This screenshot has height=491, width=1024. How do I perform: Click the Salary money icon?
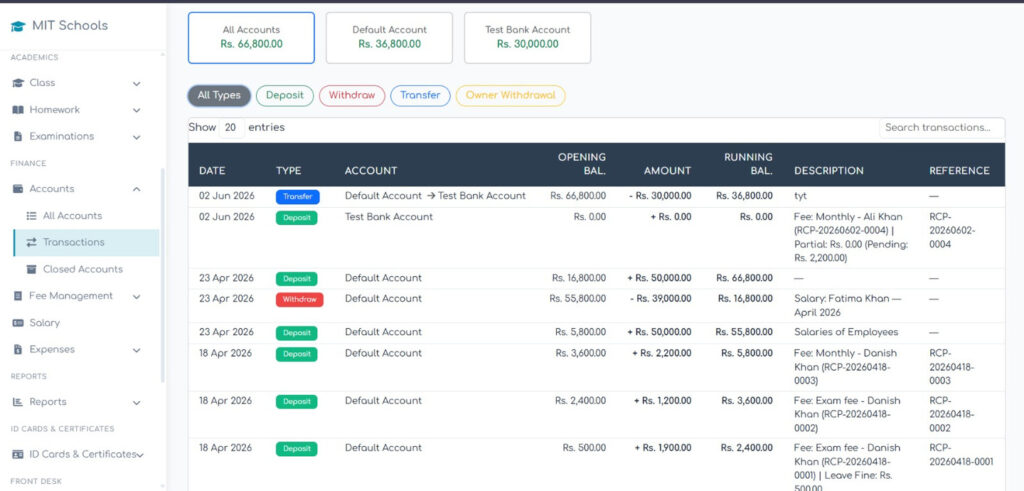18,323
